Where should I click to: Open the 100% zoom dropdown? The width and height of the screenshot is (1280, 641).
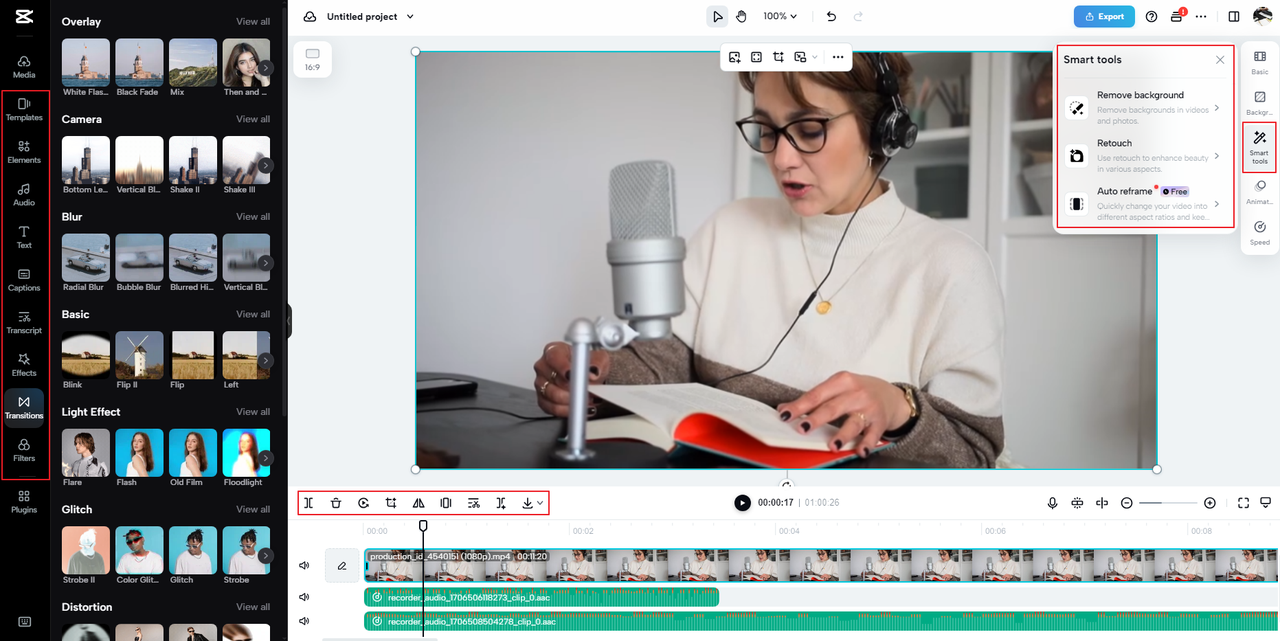click(x=781, y=16)
